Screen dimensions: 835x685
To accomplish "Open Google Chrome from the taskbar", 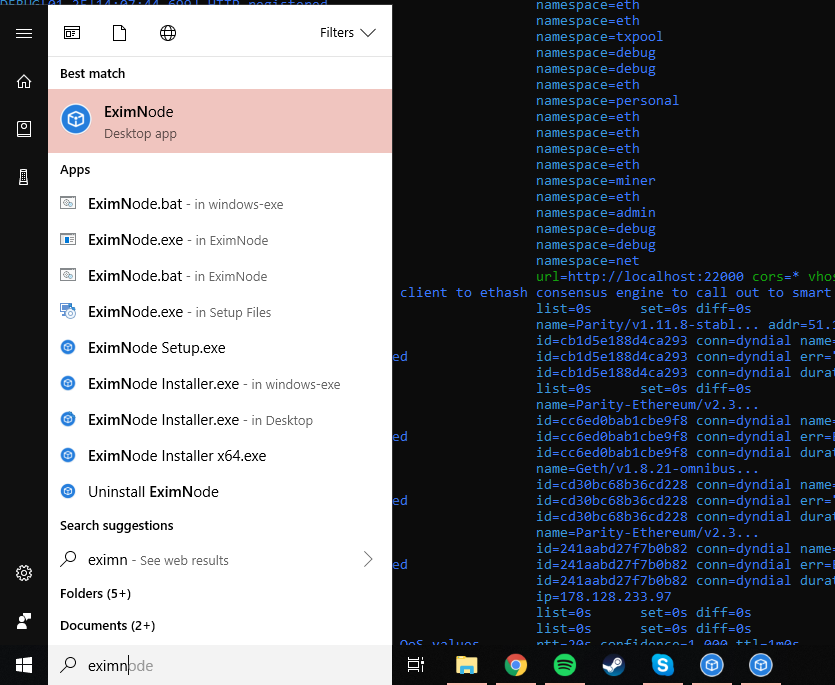I will point(515,665).
